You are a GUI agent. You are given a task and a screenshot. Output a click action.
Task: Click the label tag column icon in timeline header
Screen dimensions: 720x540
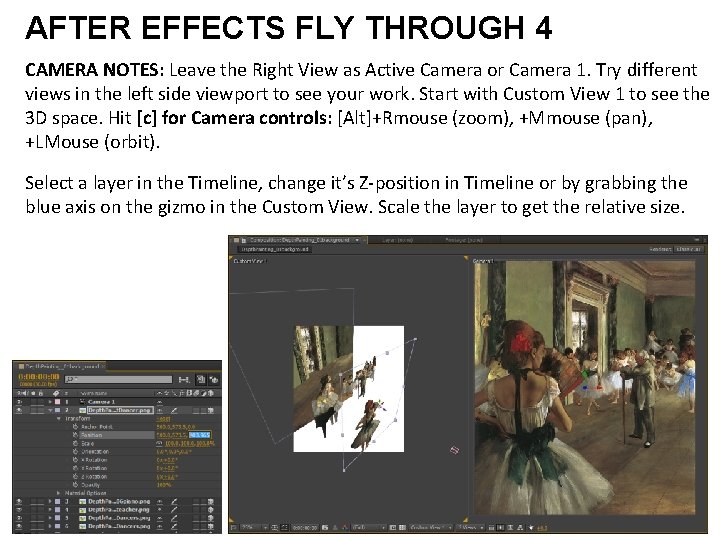point(56,393)
